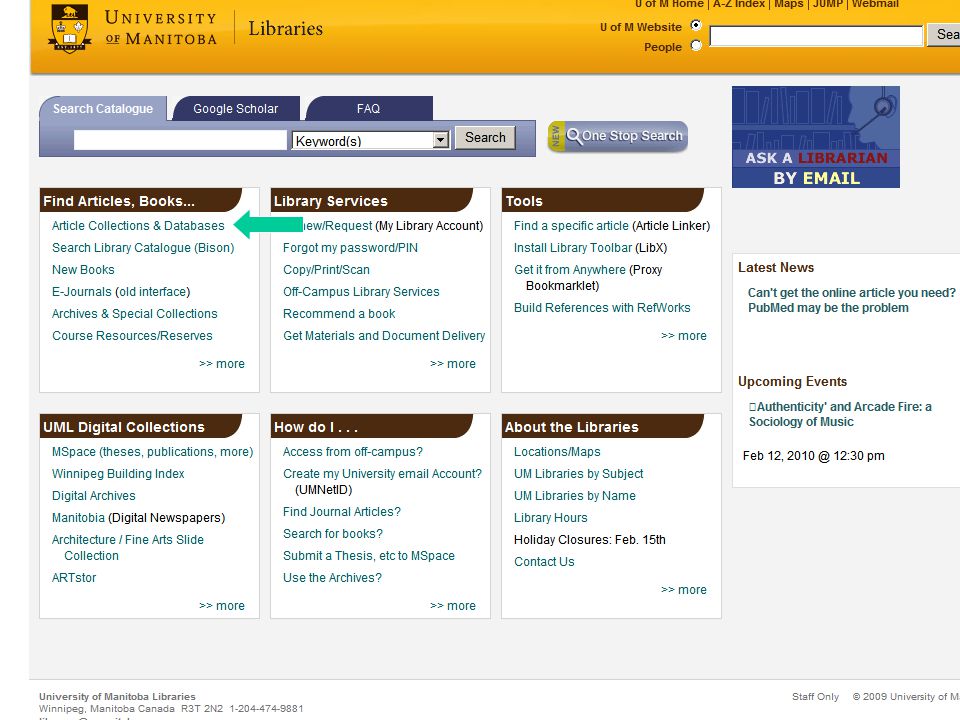The height and width of the screenshot is (720, 960).
Task: Open Off-Campus Library Services link
Action: 361,292
